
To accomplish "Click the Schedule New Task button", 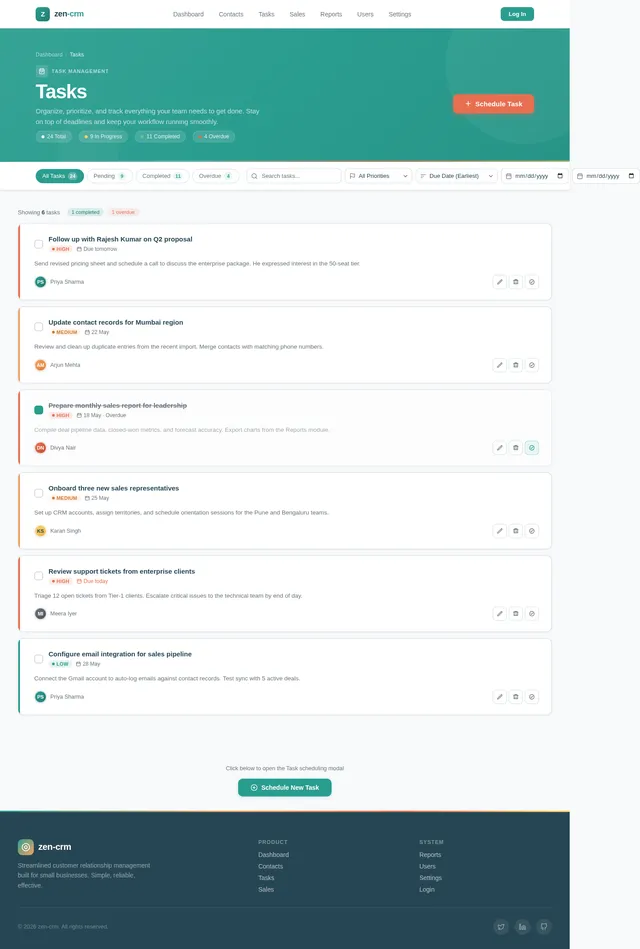I will 285,787.
